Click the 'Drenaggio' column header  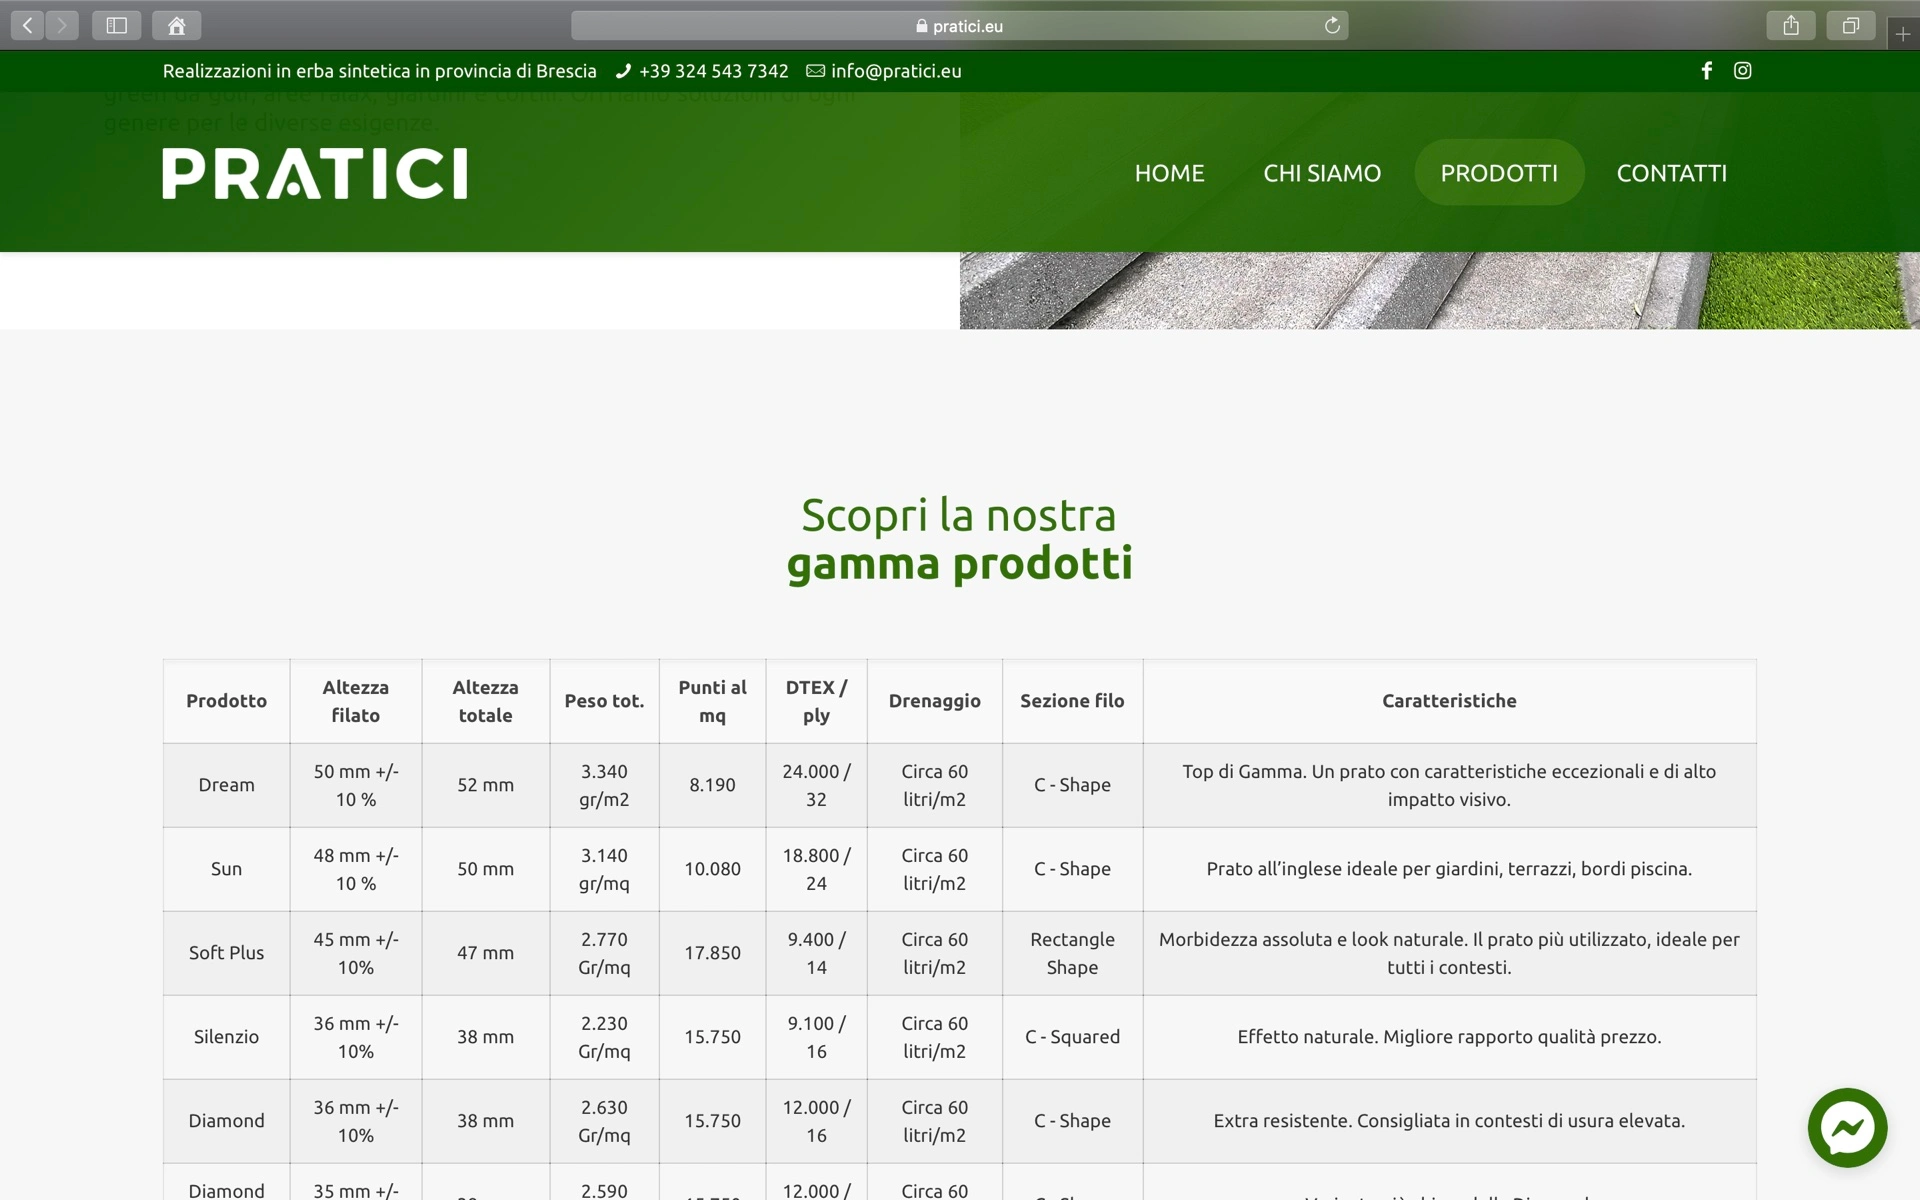935,701
